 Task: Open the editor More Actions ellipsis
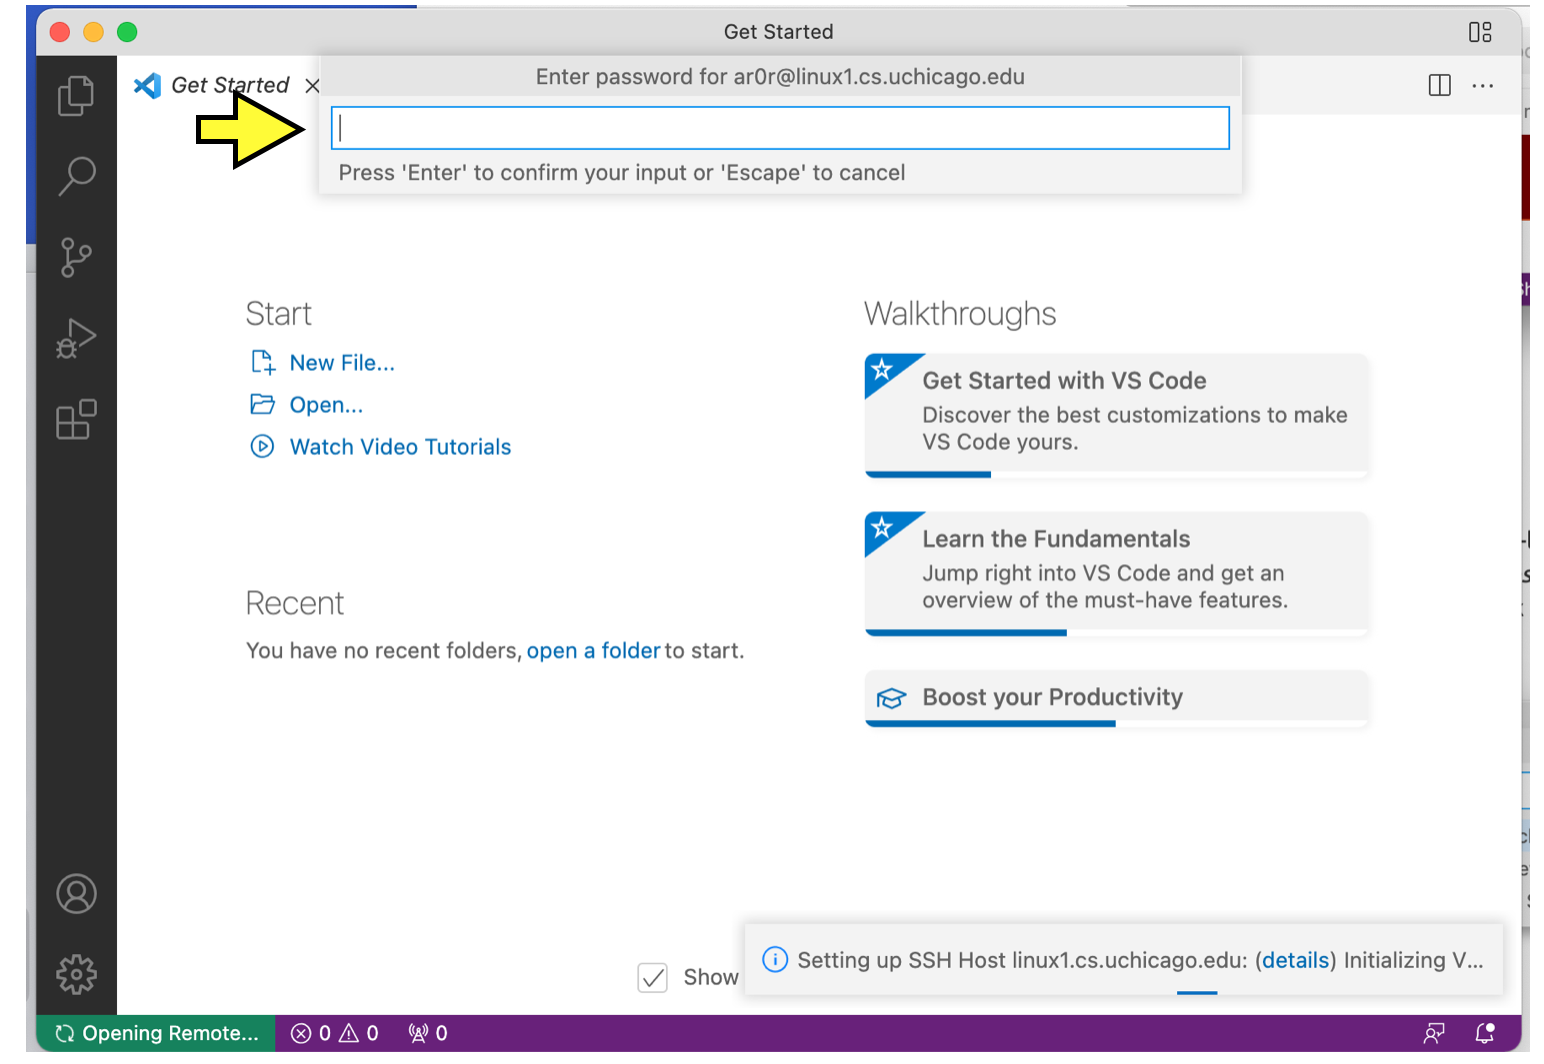coord(1482,85)
